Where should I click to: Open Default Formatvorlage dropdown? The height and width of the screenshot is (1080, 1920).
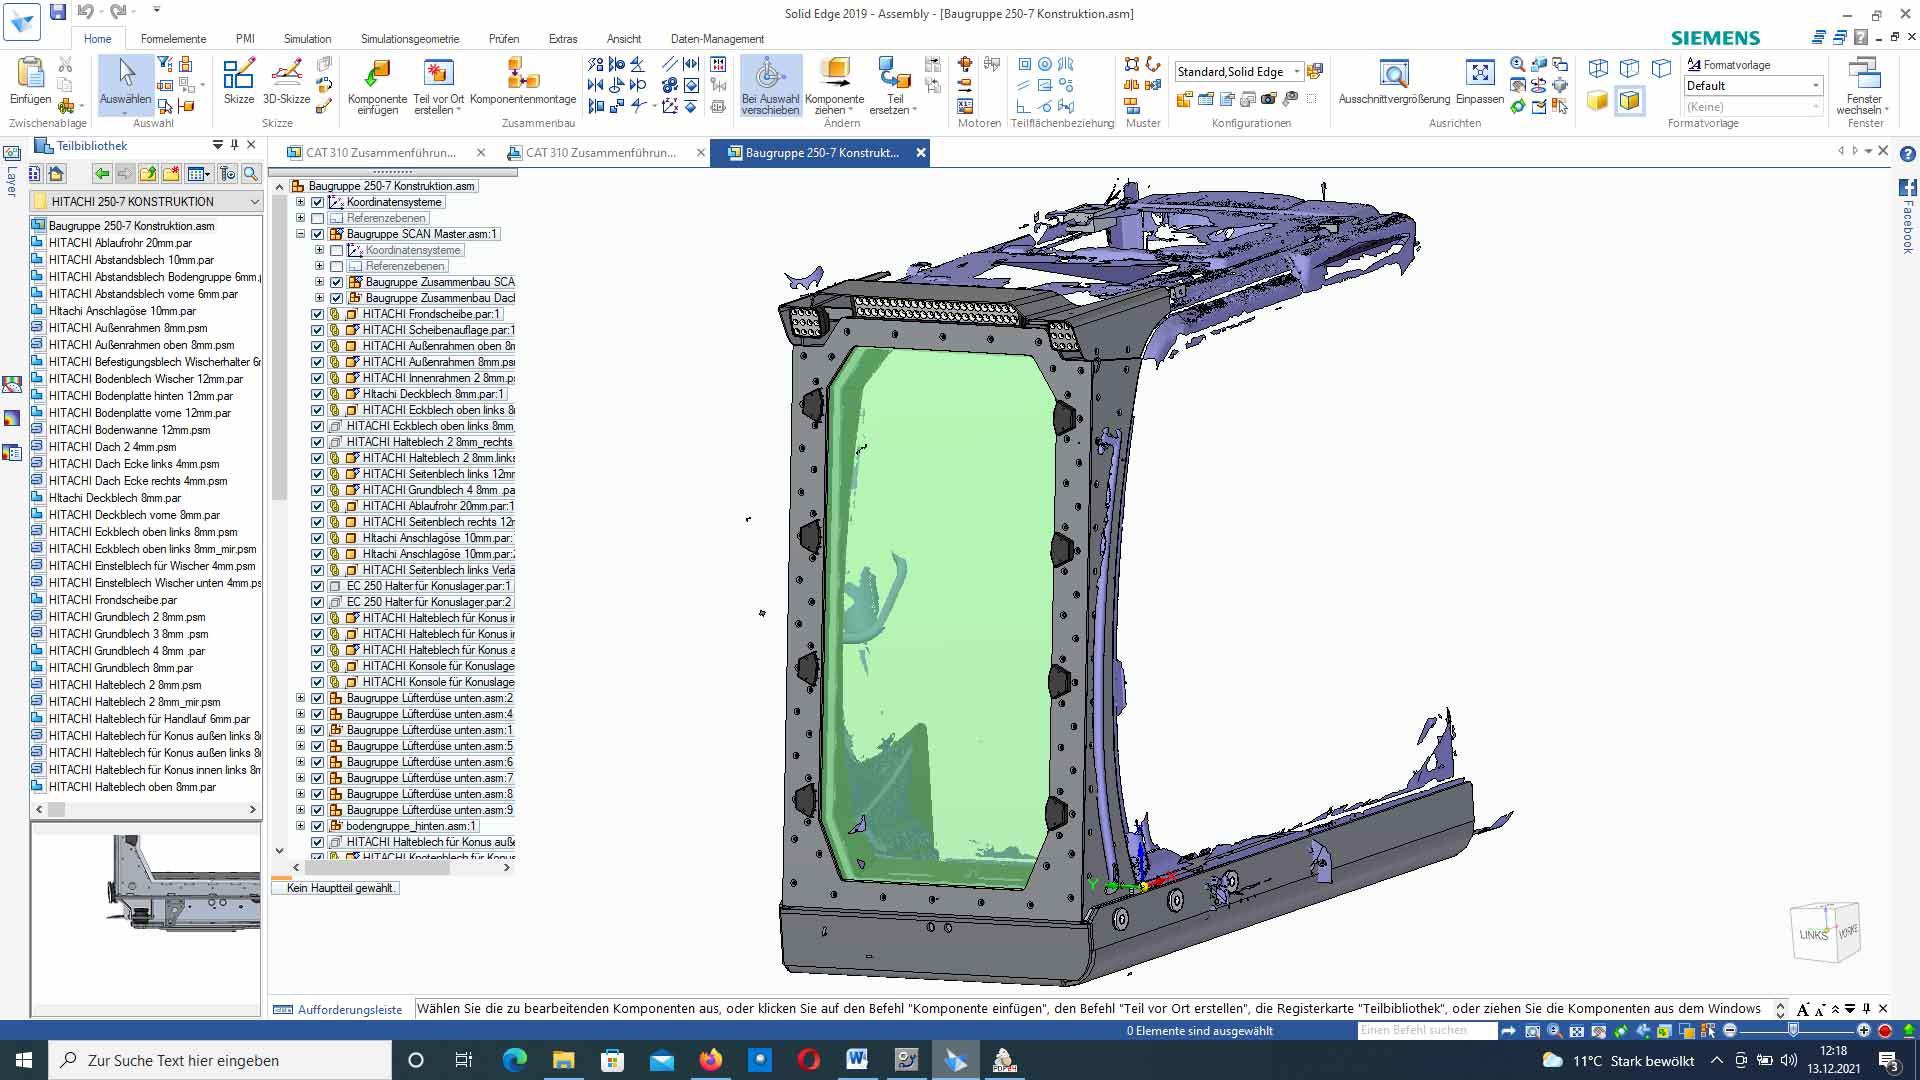click(1816, 86)
